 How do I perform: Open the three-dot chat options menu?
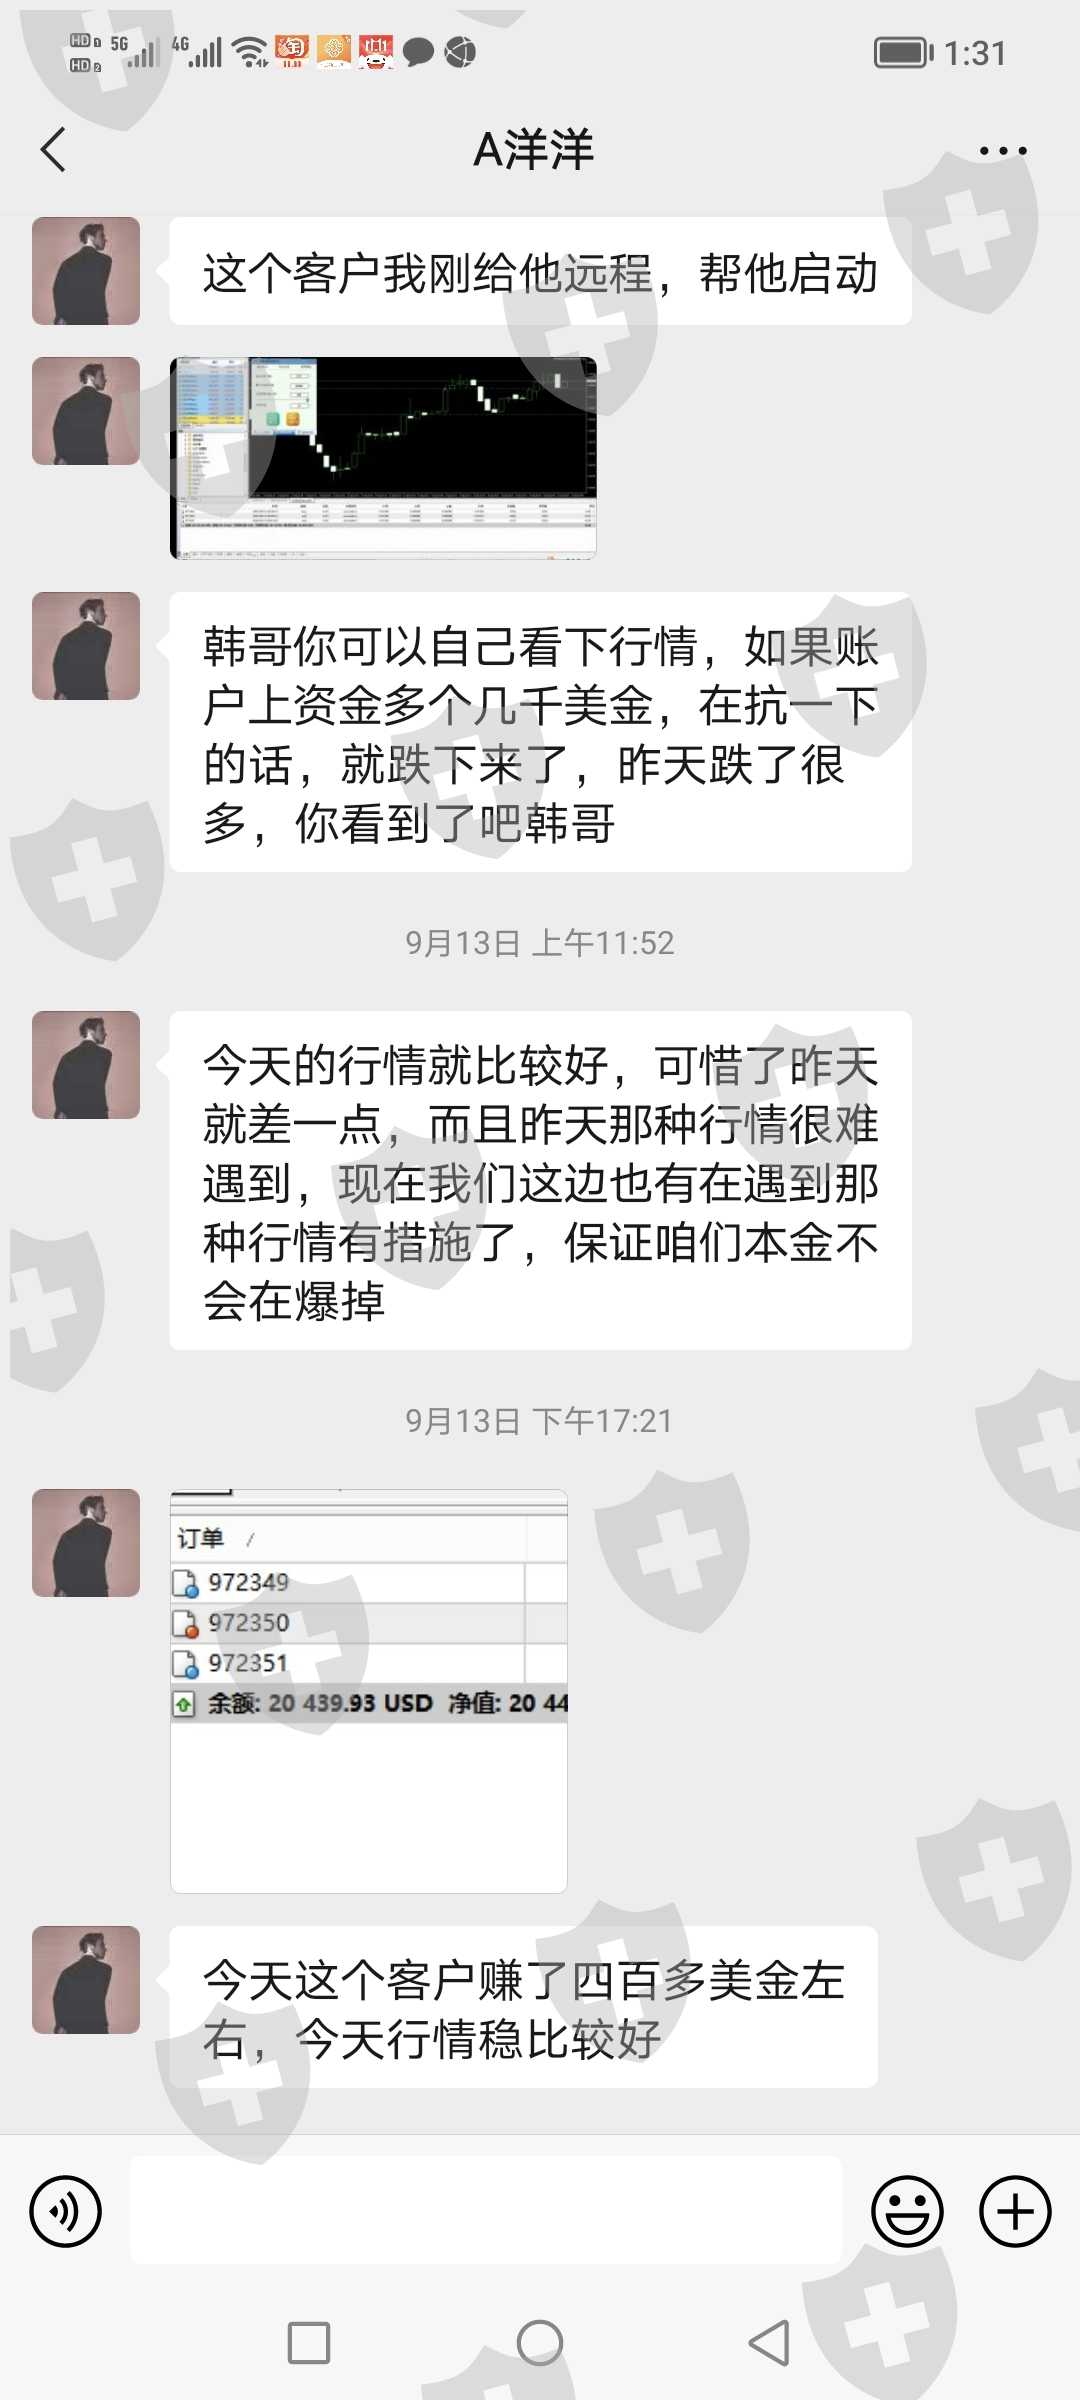click(1003, 151)
